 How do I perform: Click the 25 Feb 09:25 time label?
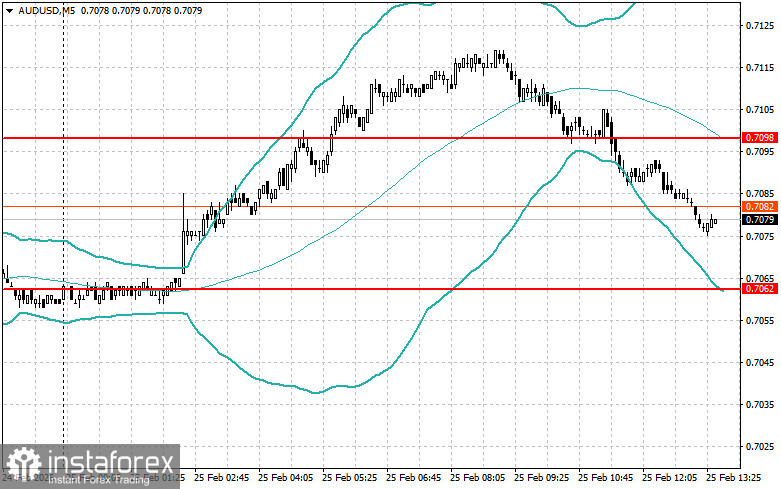(541, 478)
